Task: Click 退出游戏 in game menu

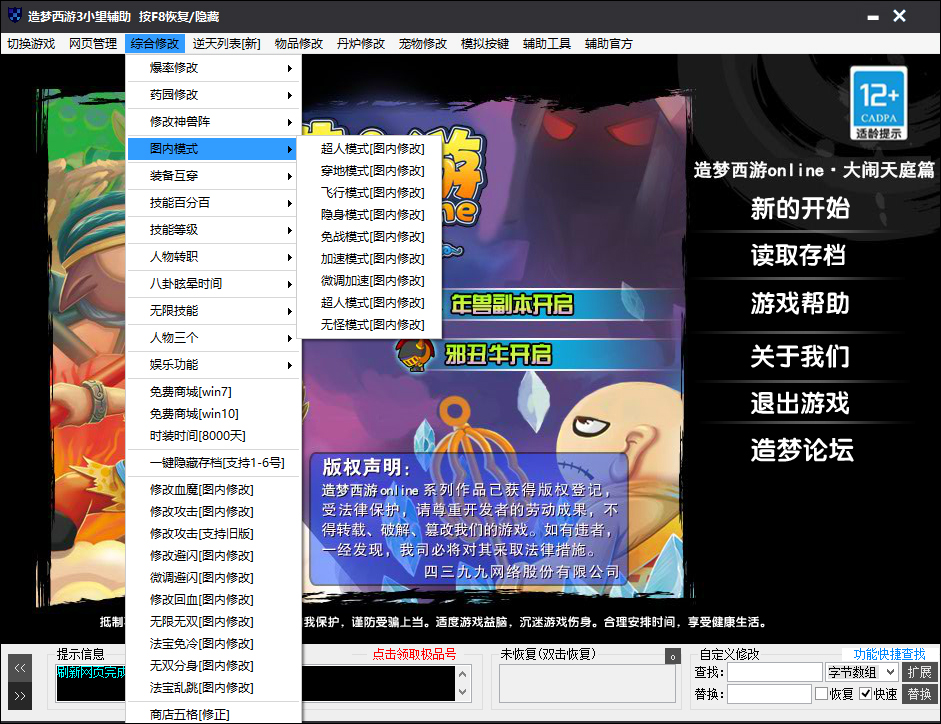Action: point(800,403)
